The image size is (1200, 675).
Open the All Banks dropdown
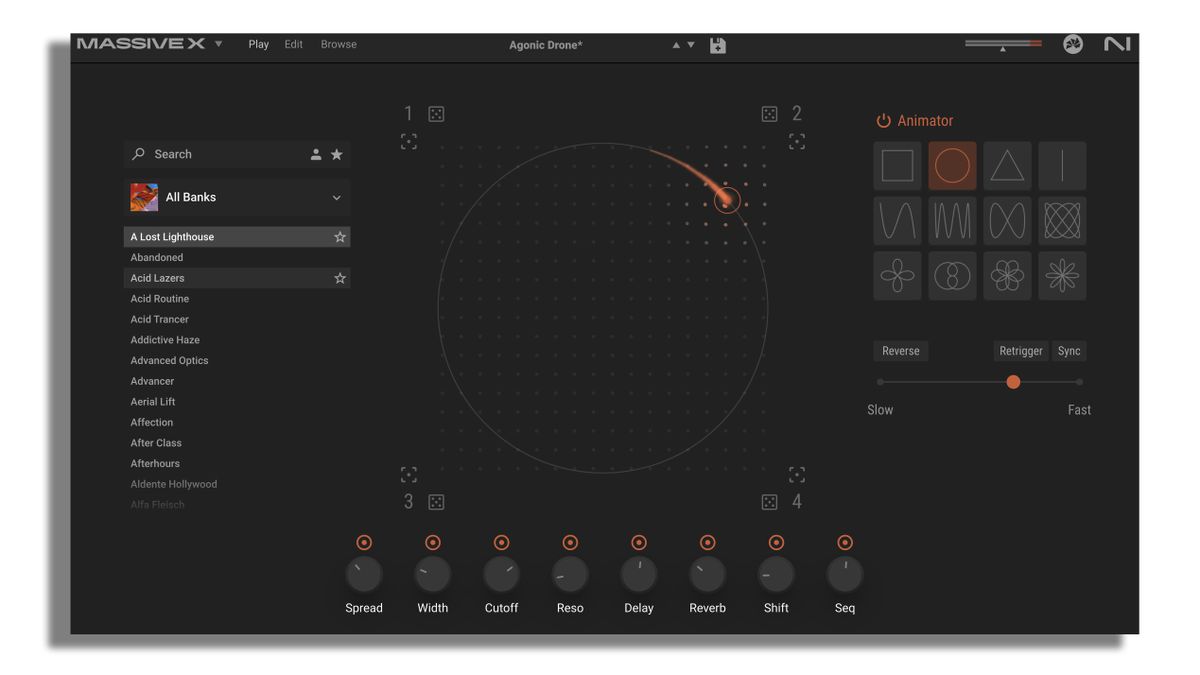point(237,197)
